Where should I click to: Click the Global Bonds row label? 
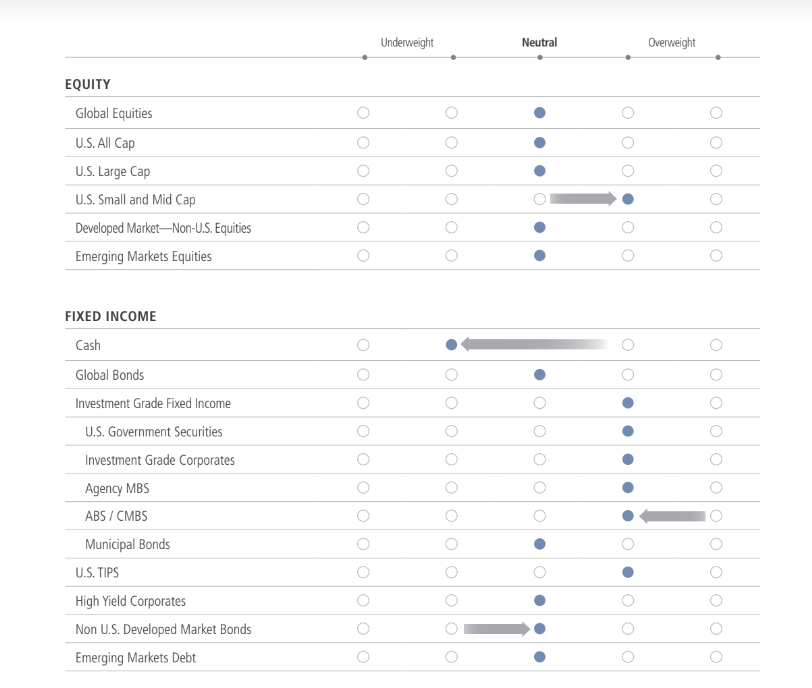tap(110, 375)
